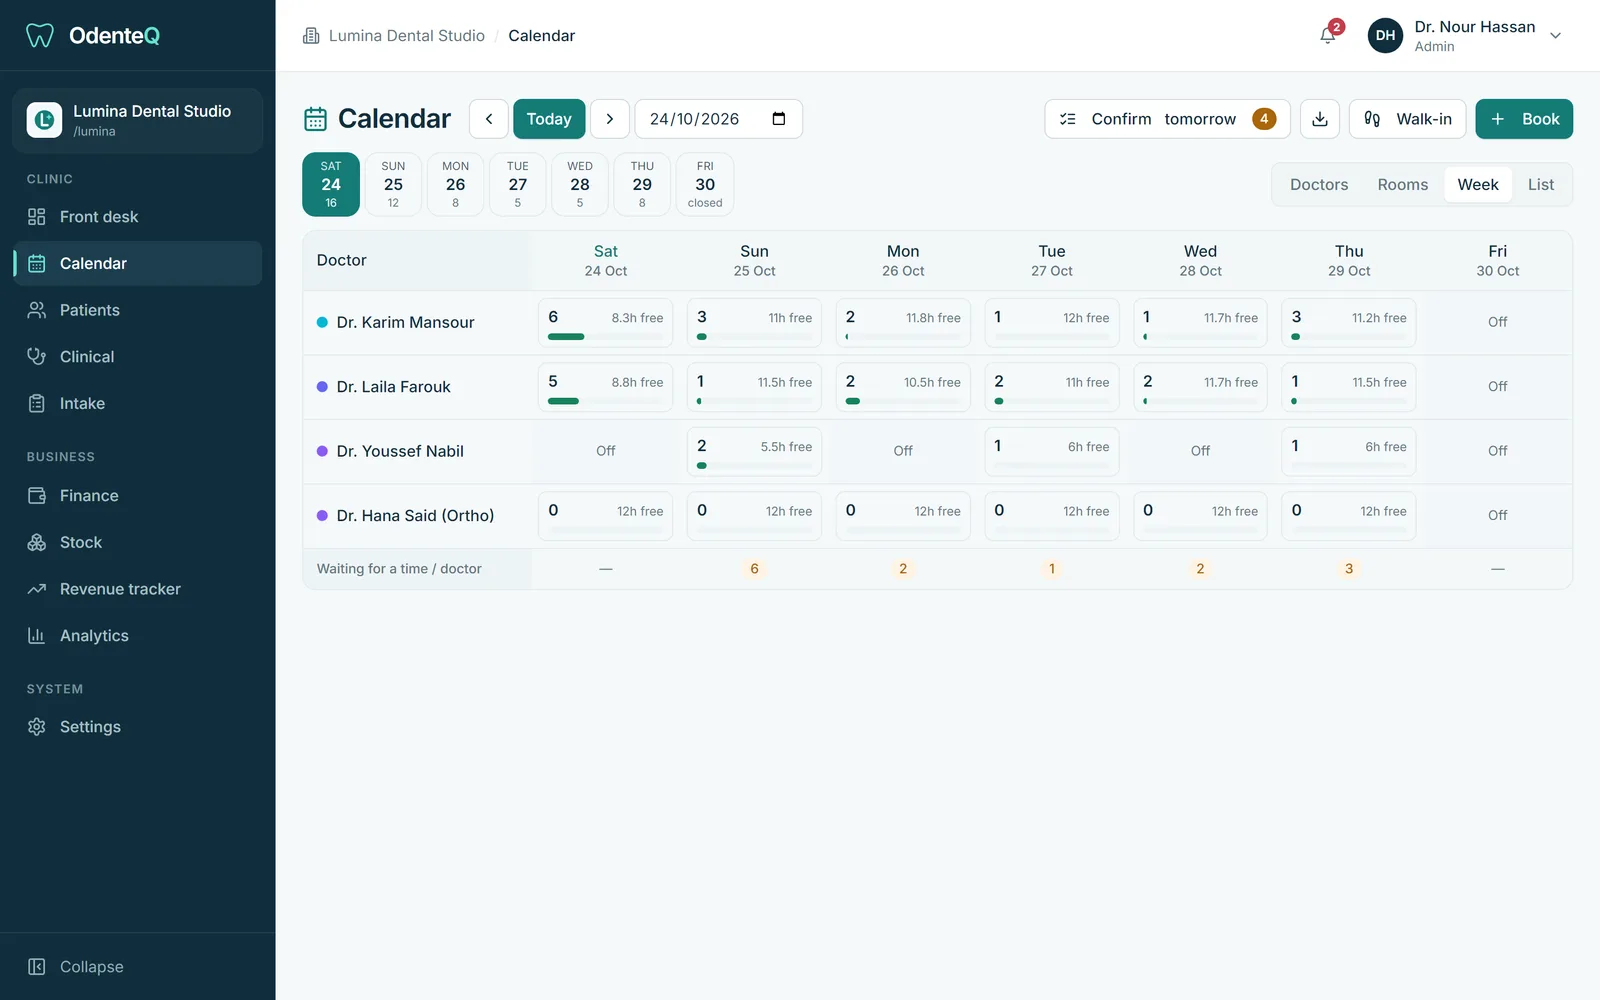Open Analytics section in sidebar

138,636
